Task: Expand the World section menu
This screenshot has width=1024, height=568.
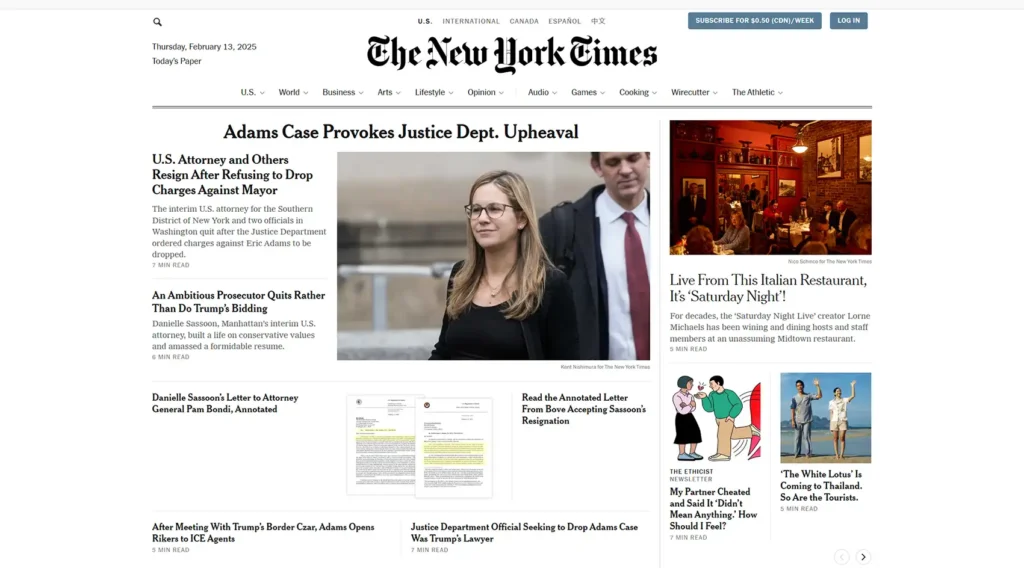Action: click(293, 93)
